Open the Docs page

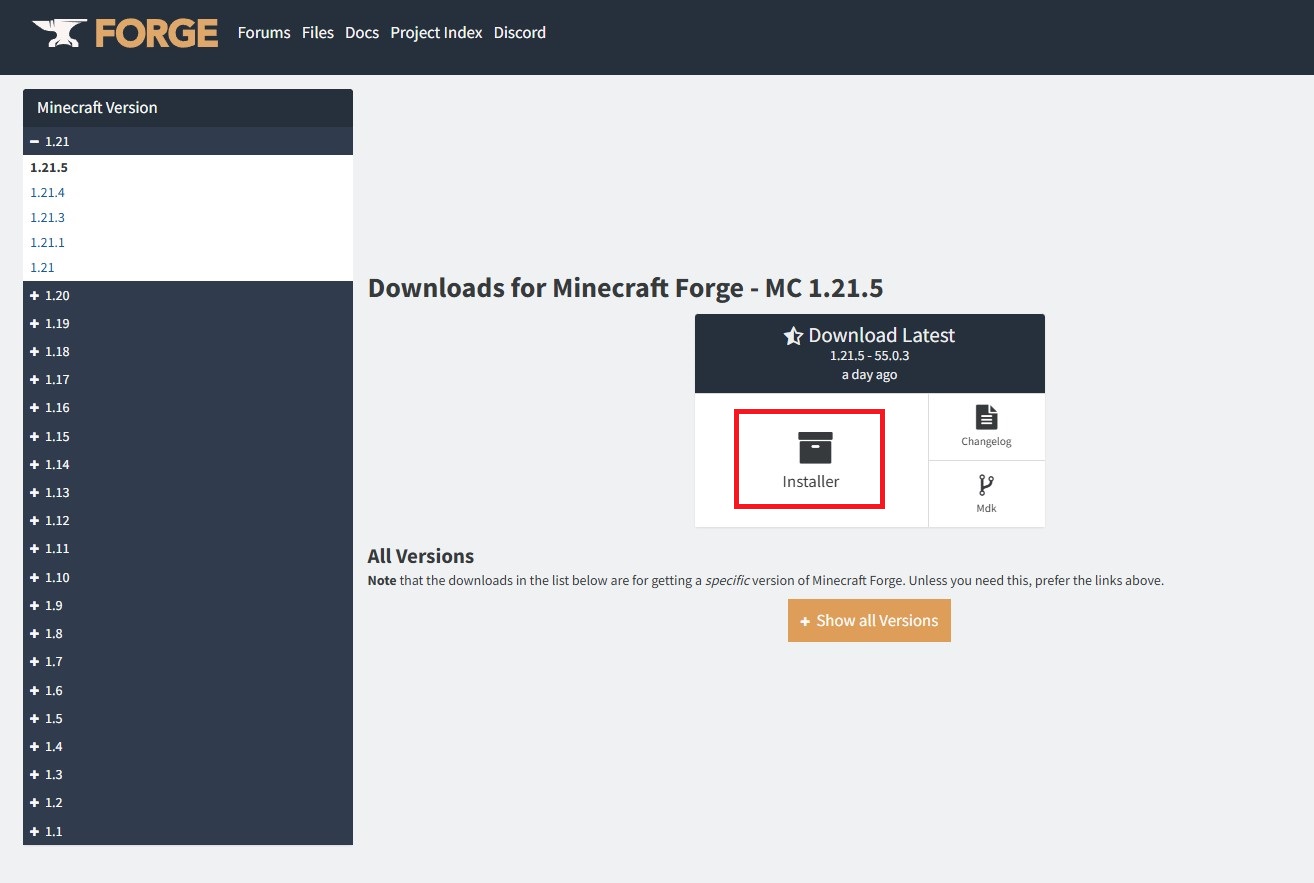point(362,33)
